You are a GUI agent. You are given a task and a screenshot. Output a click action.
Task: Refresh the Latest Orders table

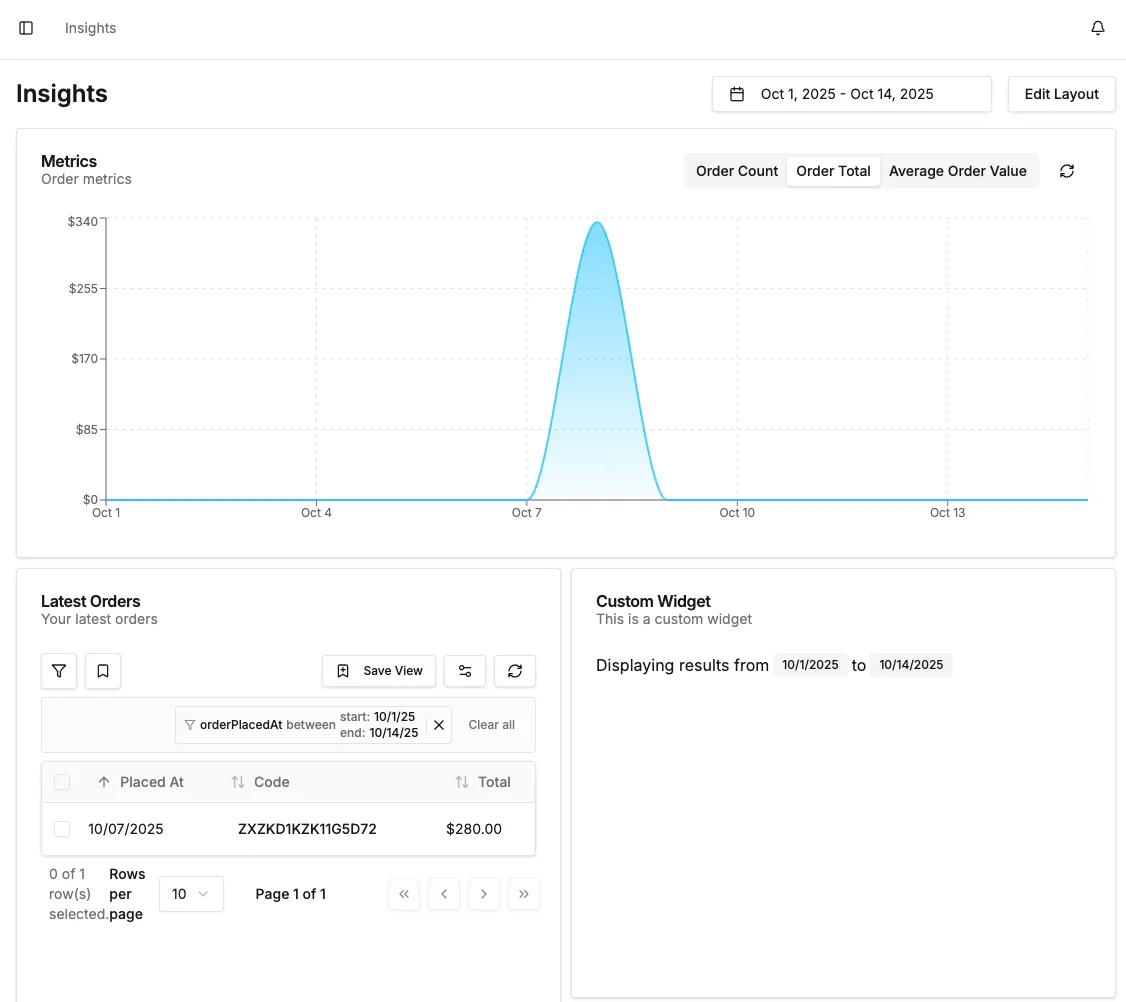(515, 671)
